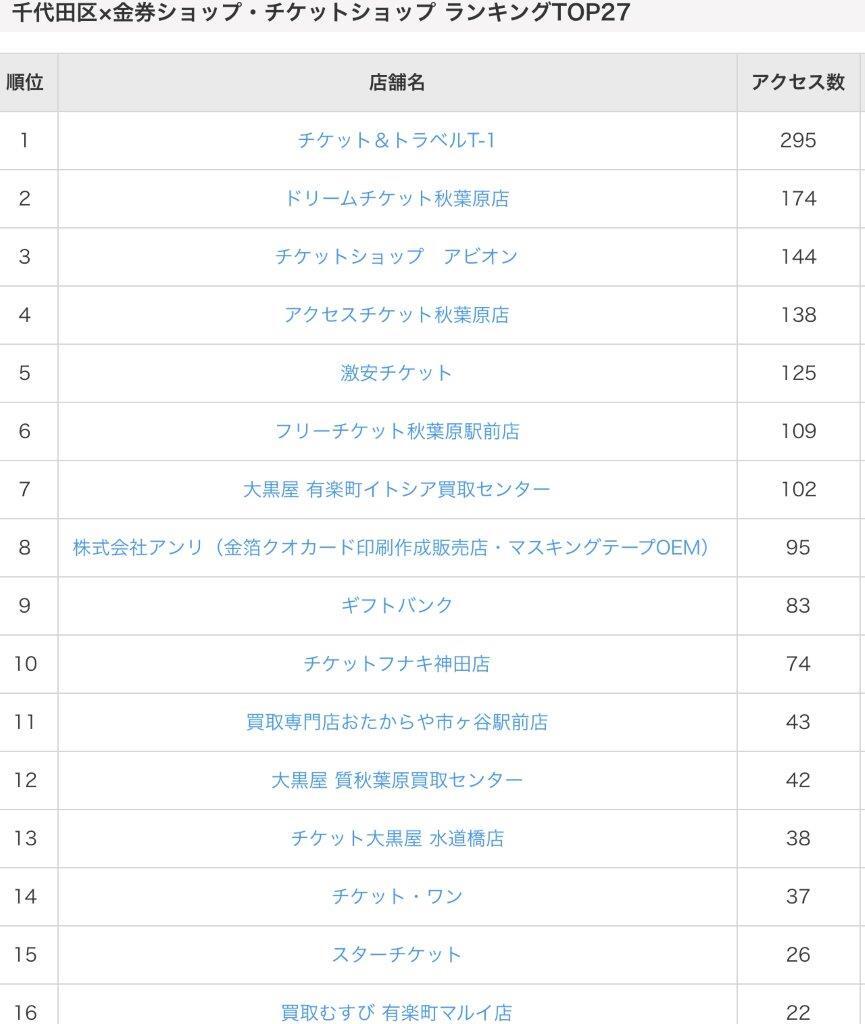The width and height of the screenshot is (865, 1024).
Task: Click 大黒屋 有楽町イトシア買取センター link
Action: [396, 489]
